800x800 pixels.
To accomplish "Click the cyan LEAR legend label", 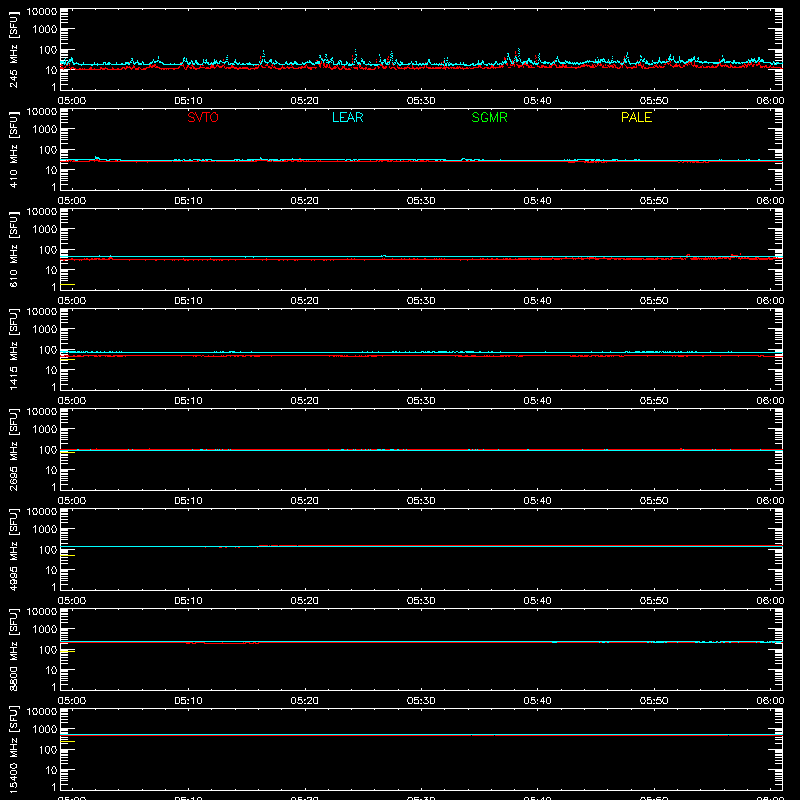I will click(347, 117).
